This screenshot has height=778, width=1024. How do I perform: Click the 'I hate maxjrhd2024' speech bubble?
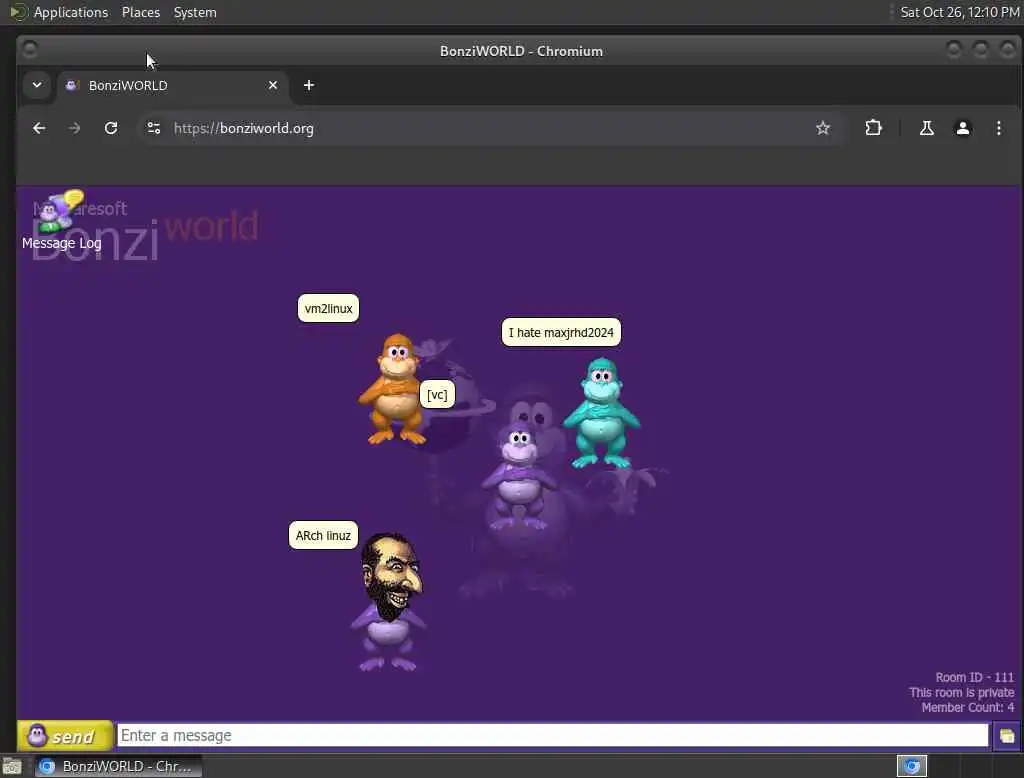(x=561, y=332)
